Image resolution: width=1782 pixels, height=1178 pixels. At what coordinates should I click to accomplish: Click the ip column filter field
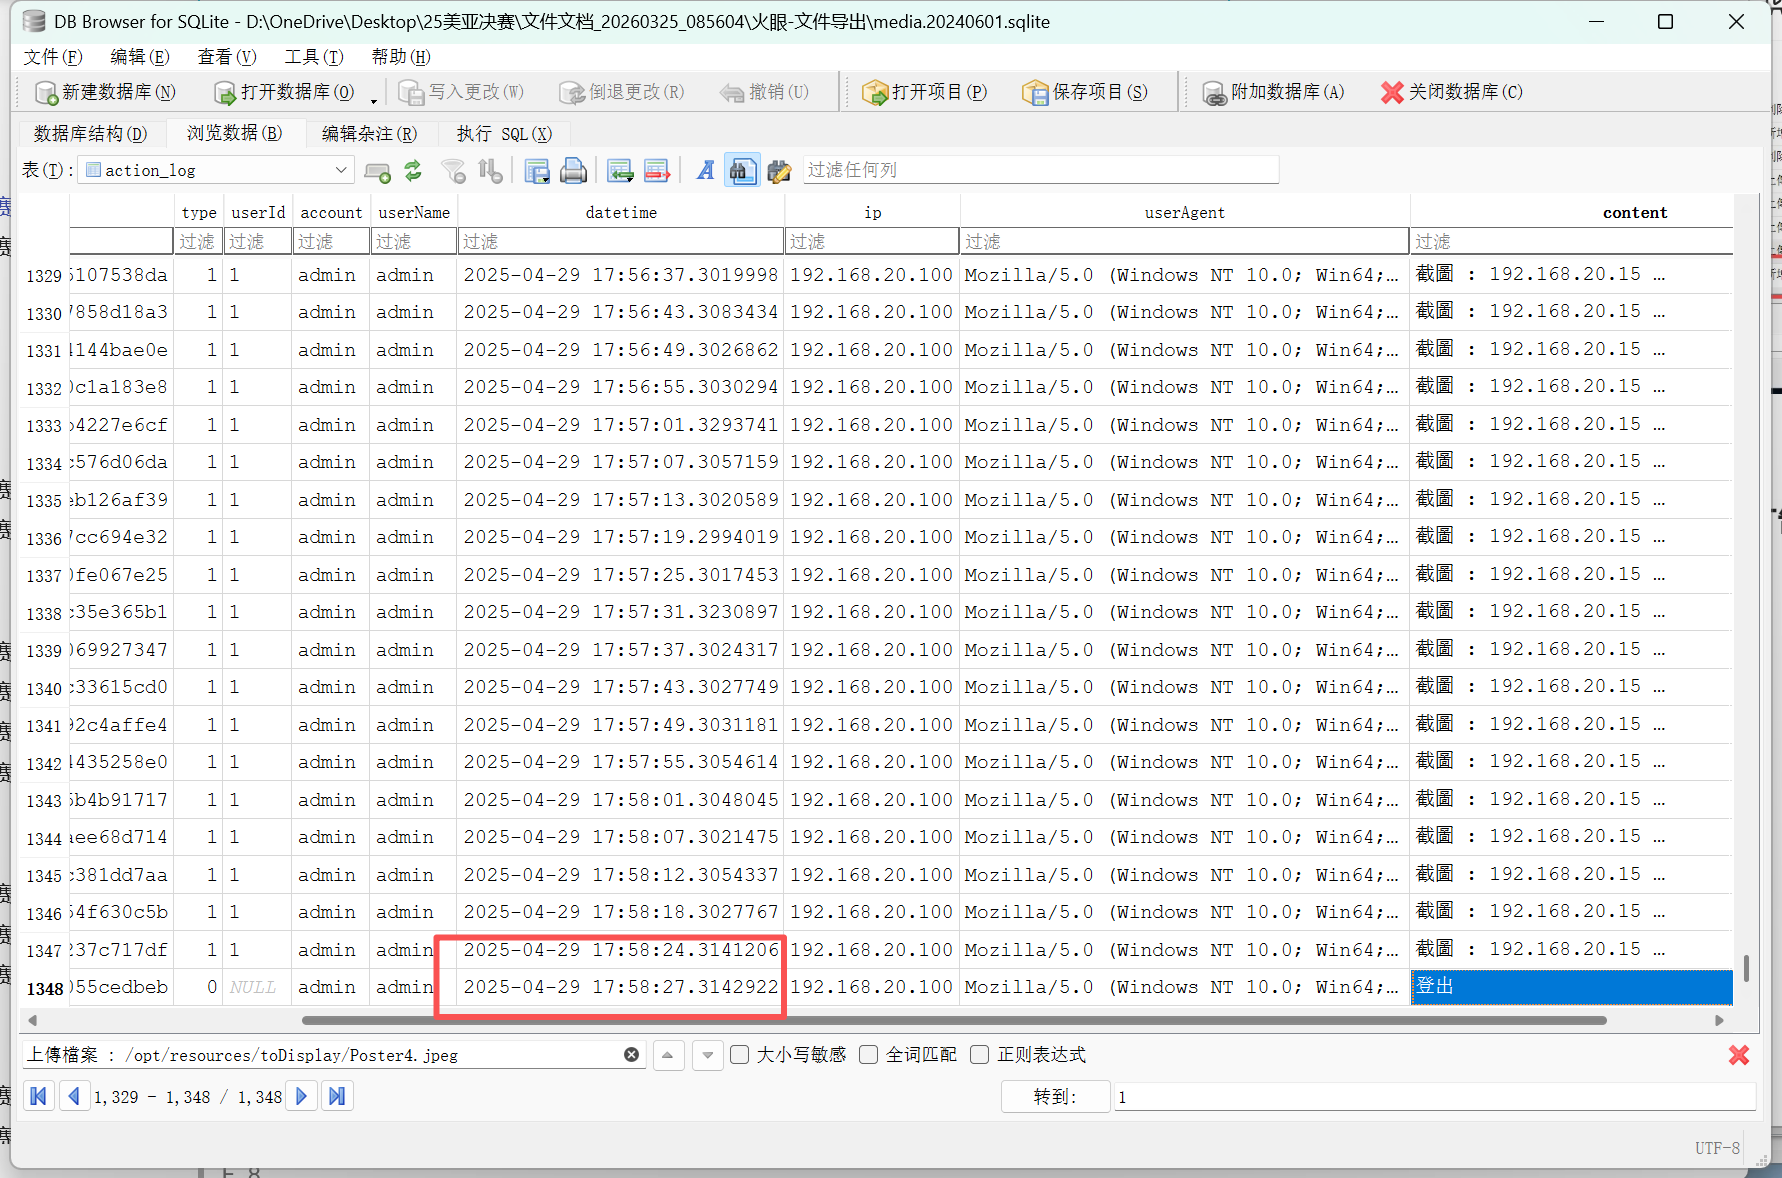(873, 241)
